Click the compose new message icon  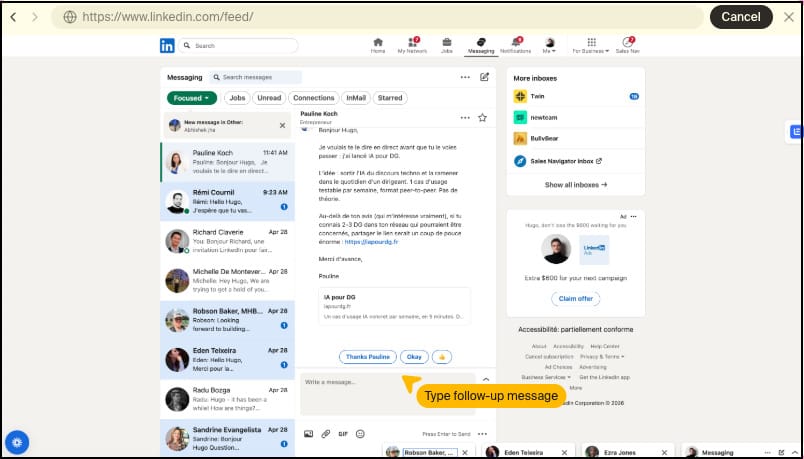484,77
